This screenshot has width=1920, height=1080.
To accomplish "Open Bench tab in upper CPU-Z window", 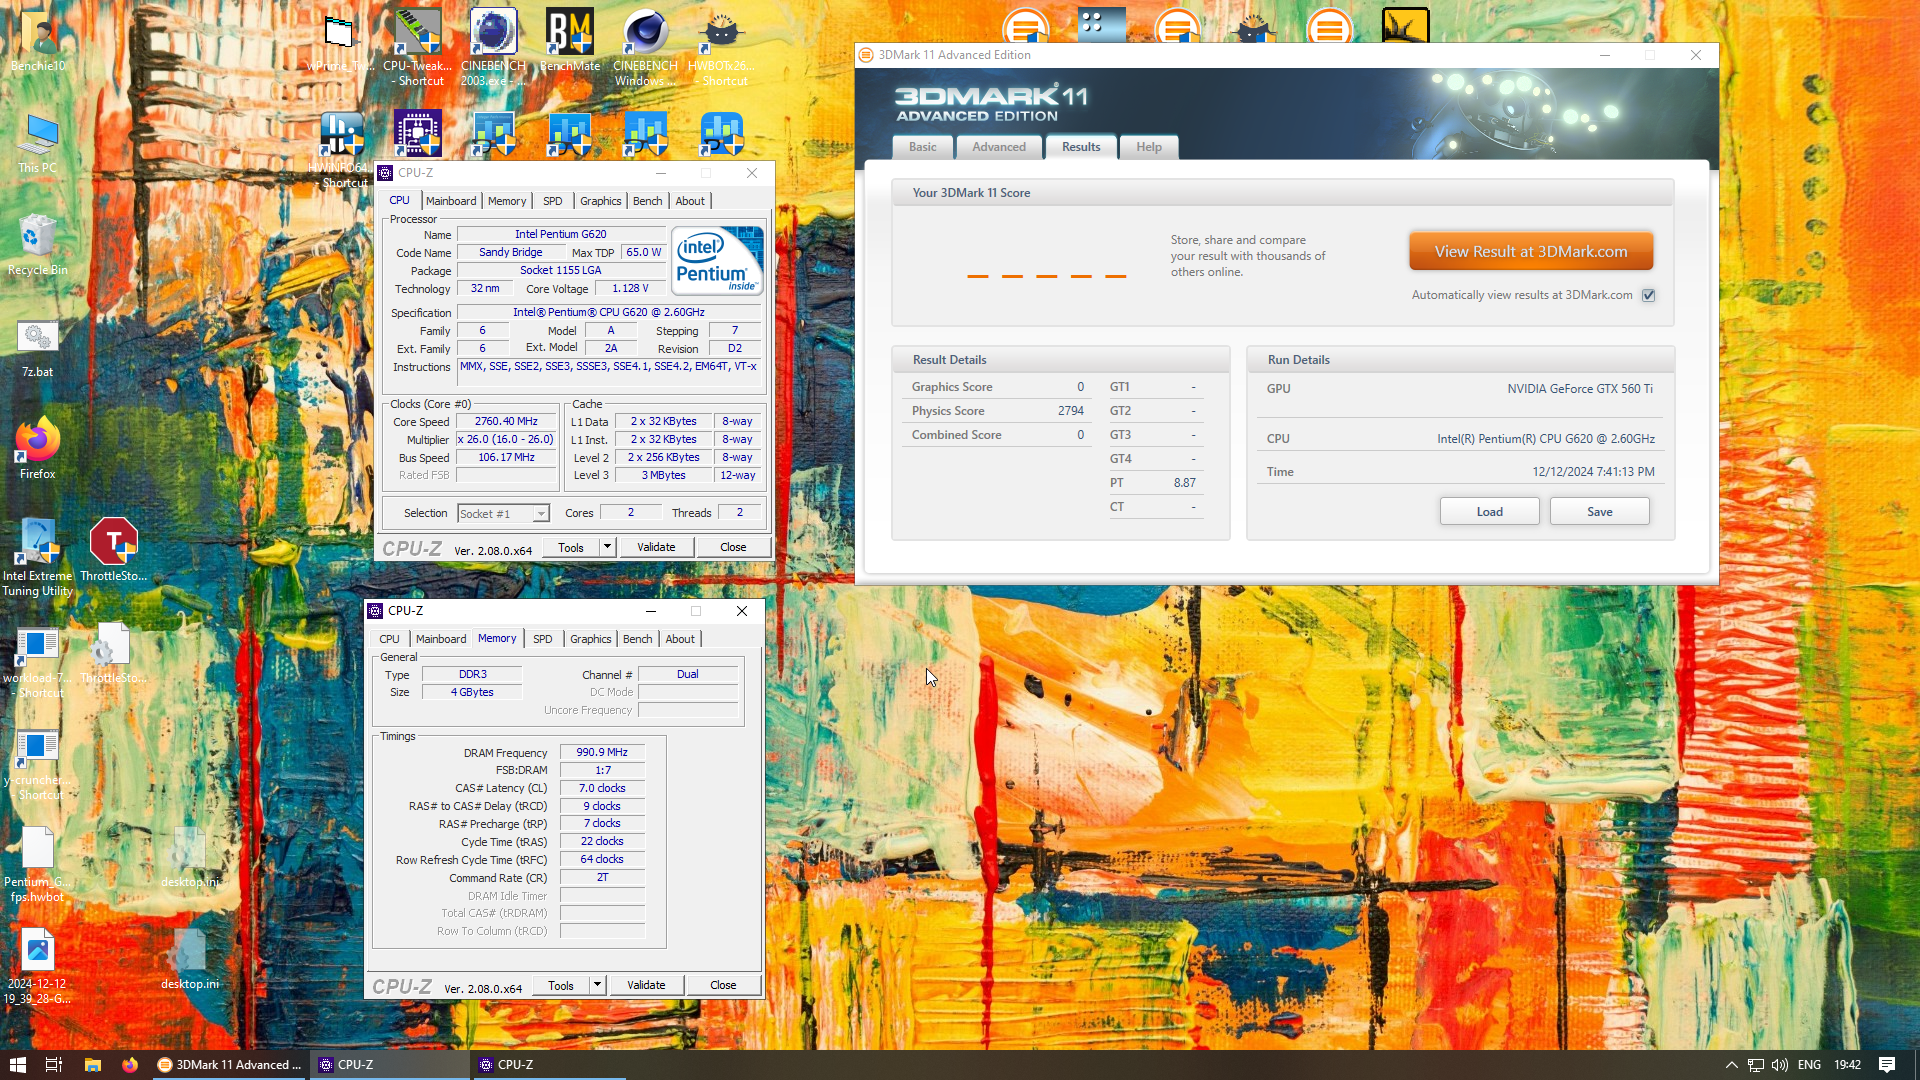I will pos(647,201).
